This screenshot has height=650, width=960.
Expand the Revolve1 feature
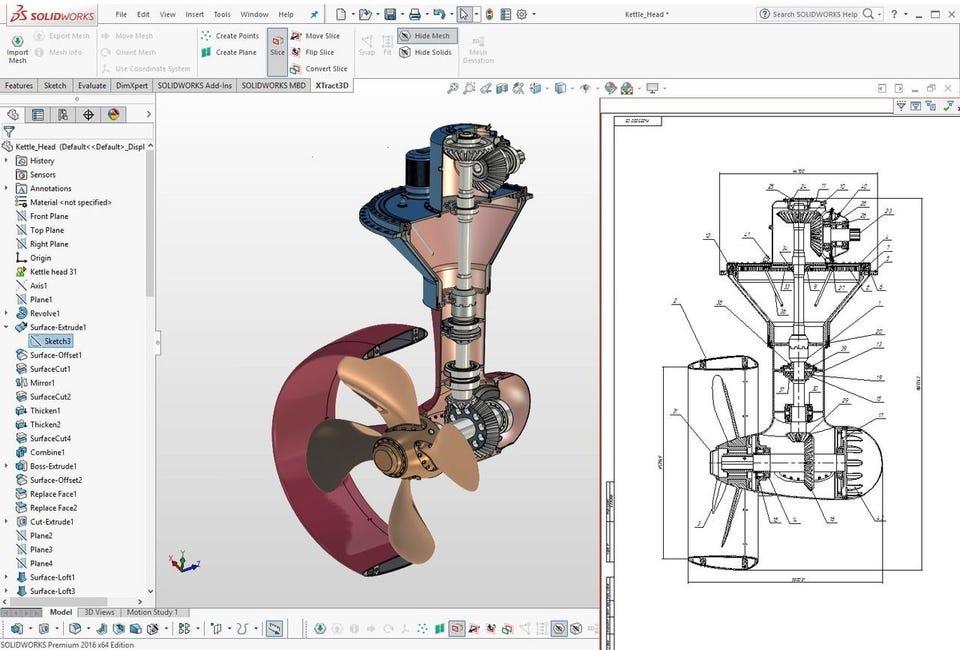point(6,313)
